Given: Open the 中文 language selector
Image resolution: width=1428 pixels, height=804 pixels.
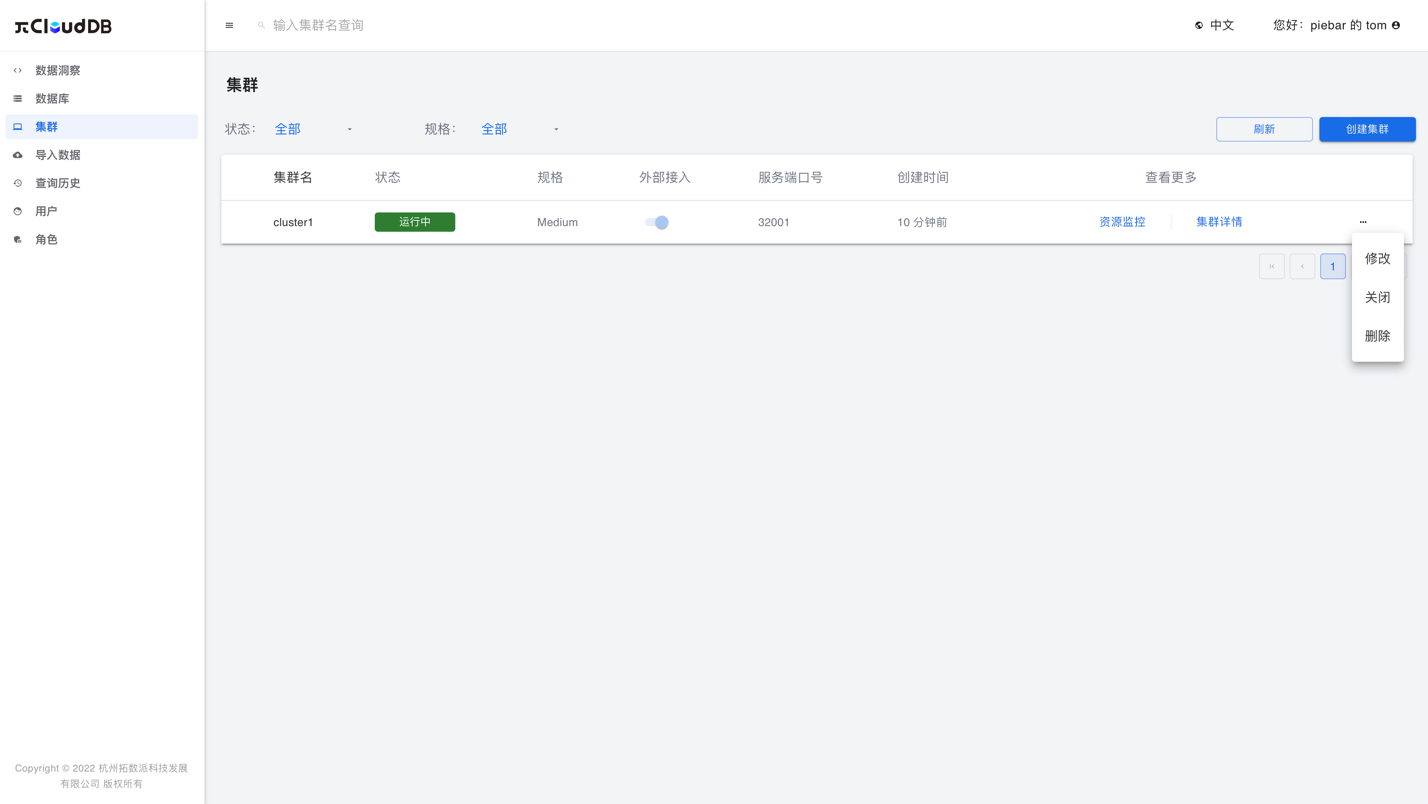Looking at the screenshot, I should point(1215,25).
